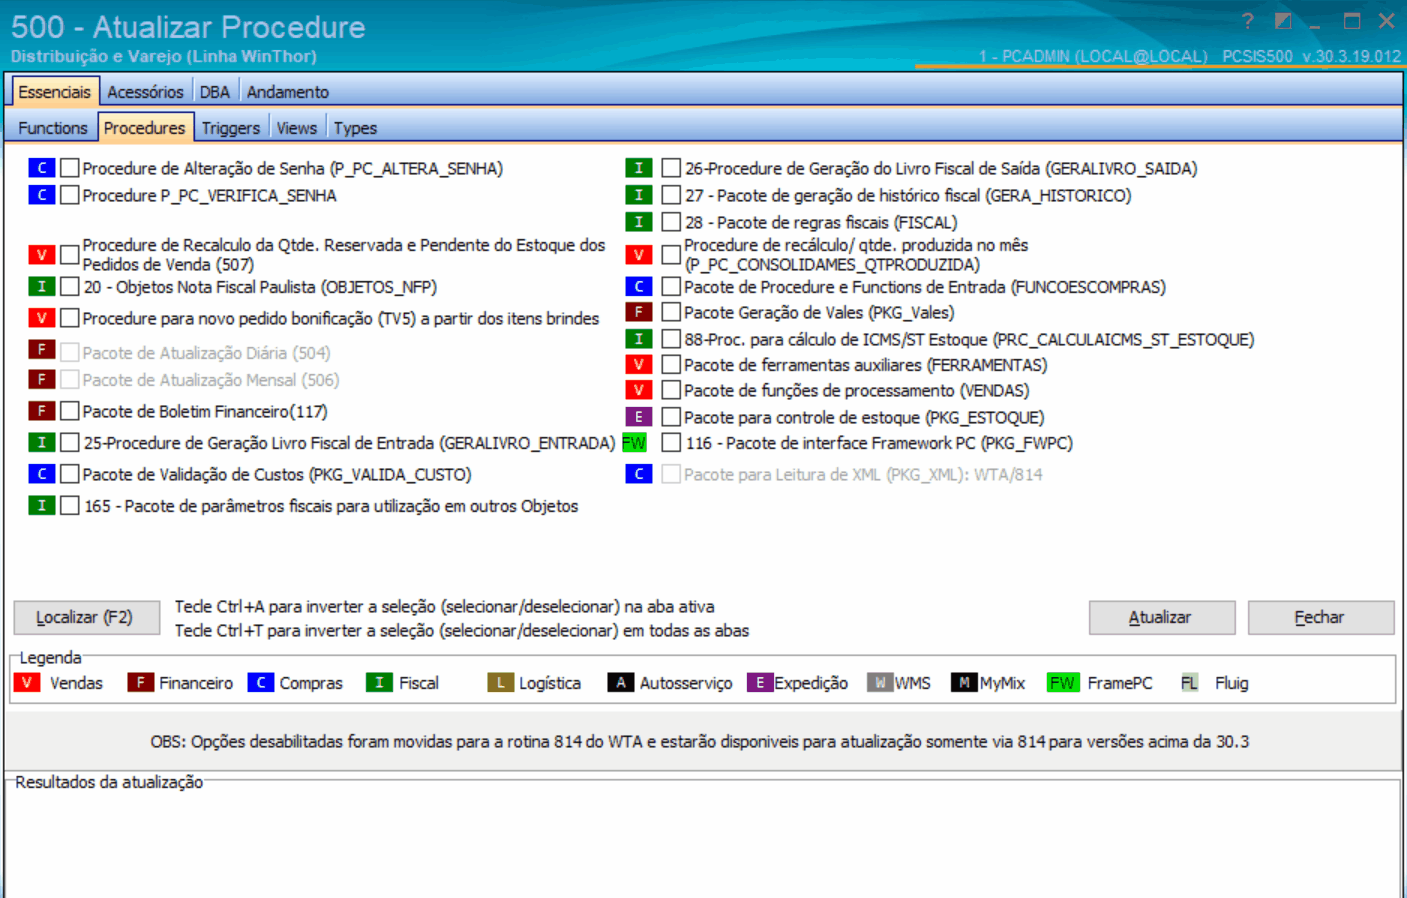The image size is (1407, 898).
Task: Check Pacote de ferramentas auxiliares (FERRAMENTAS)
Action: tap(671, 365)
